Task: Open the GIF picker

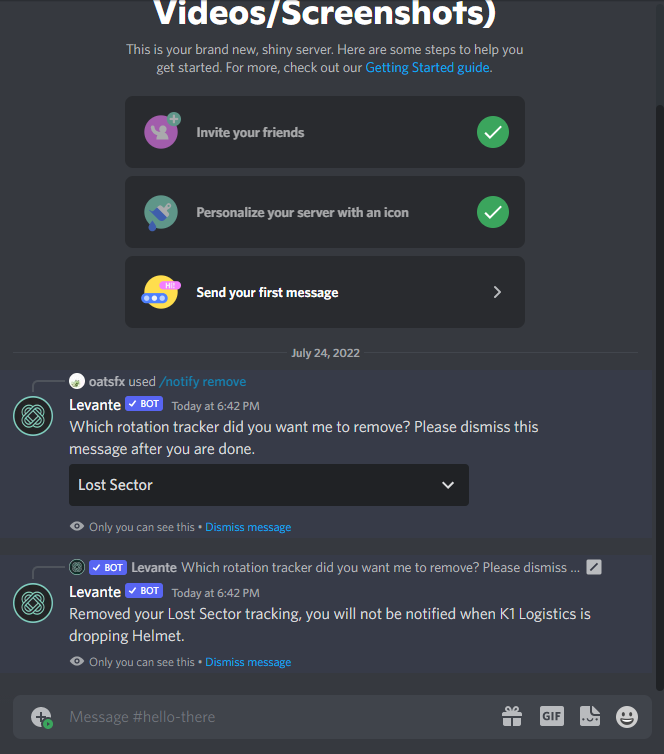Action: (x=551, y=716)
